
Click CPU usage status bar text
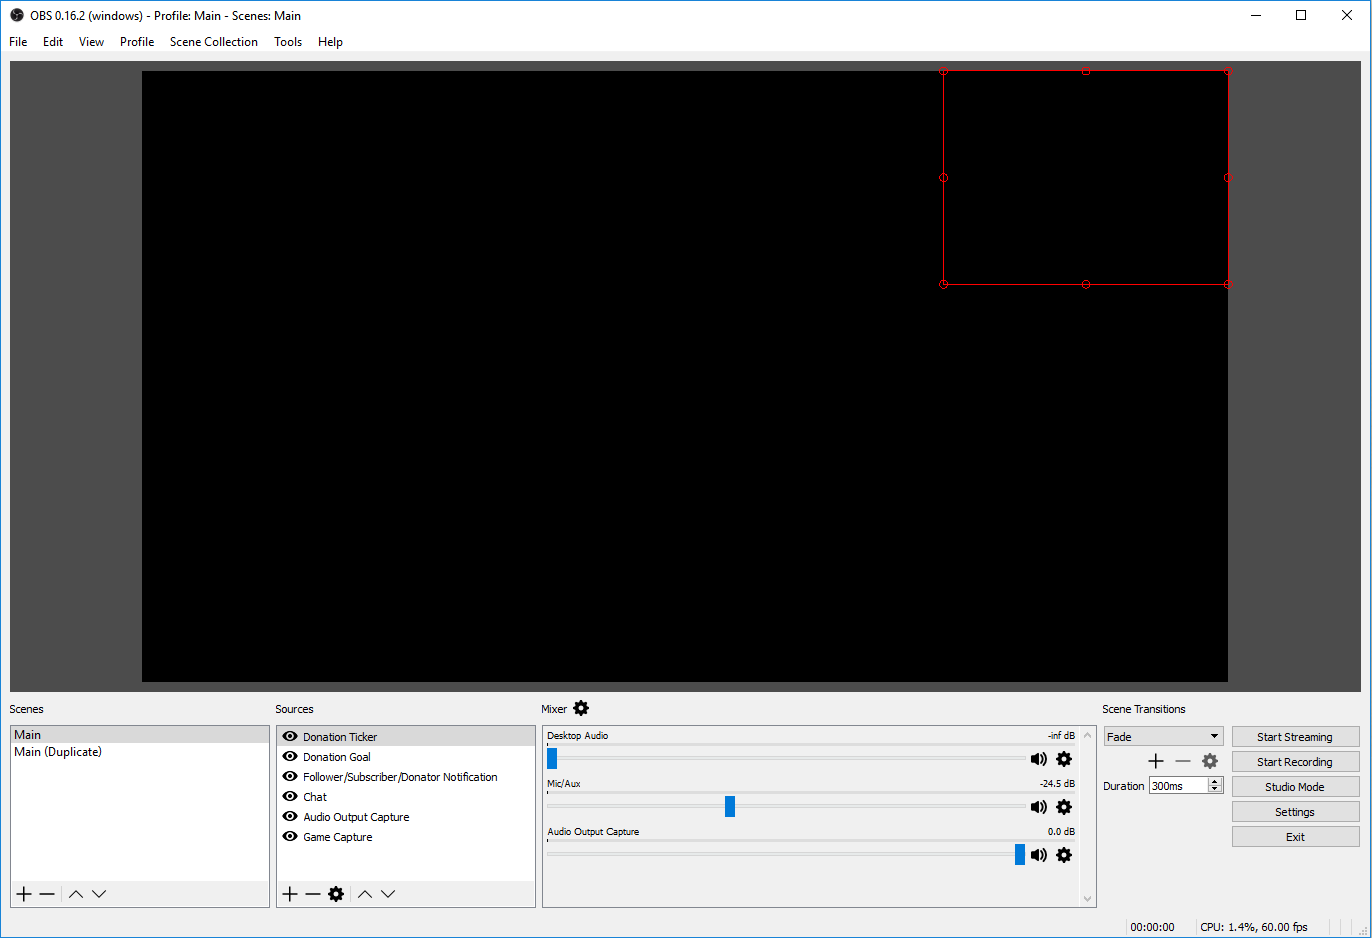(x=1254, y=927)
